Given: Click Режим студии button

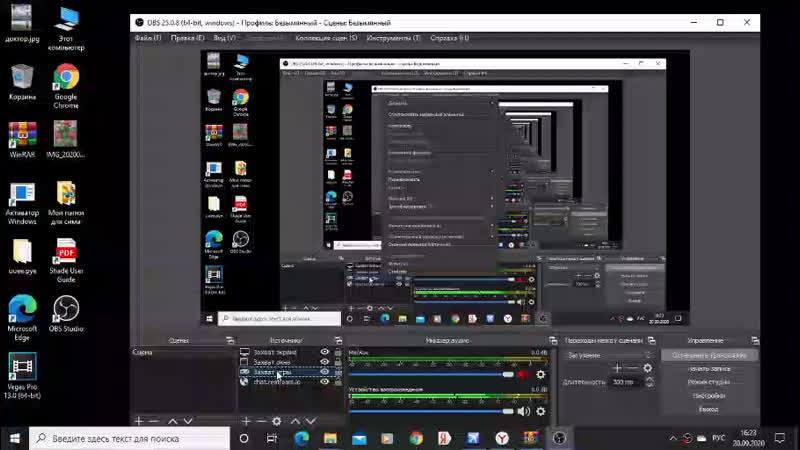Looking at the screenshot, I should click(709, 382).
